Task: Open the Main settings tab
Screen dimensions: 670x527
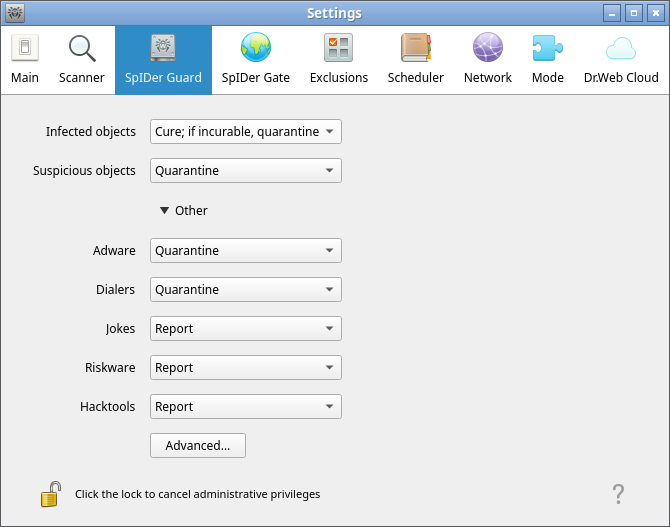Action: [x=25, y=60]
